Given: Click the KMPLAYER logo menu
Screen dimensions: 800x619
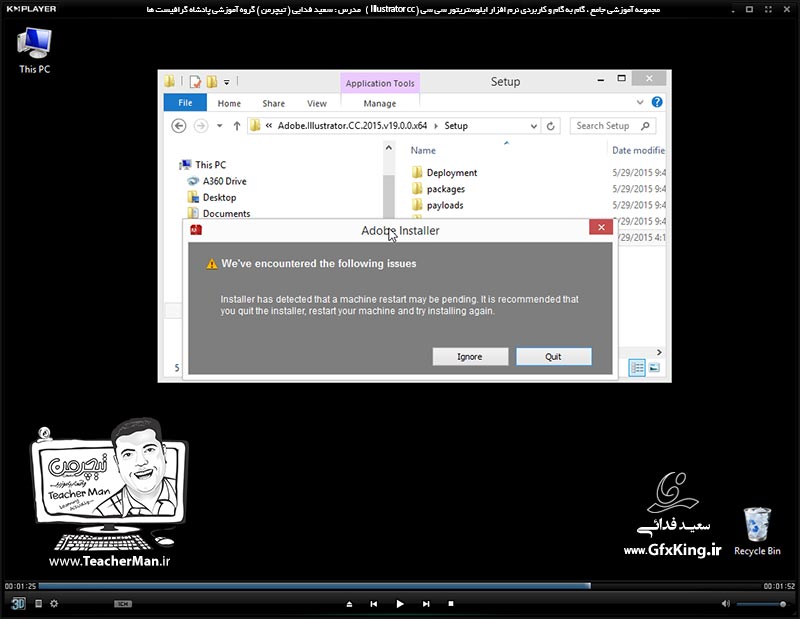Looking at the screenshot, I should click(x=31, y=9).
